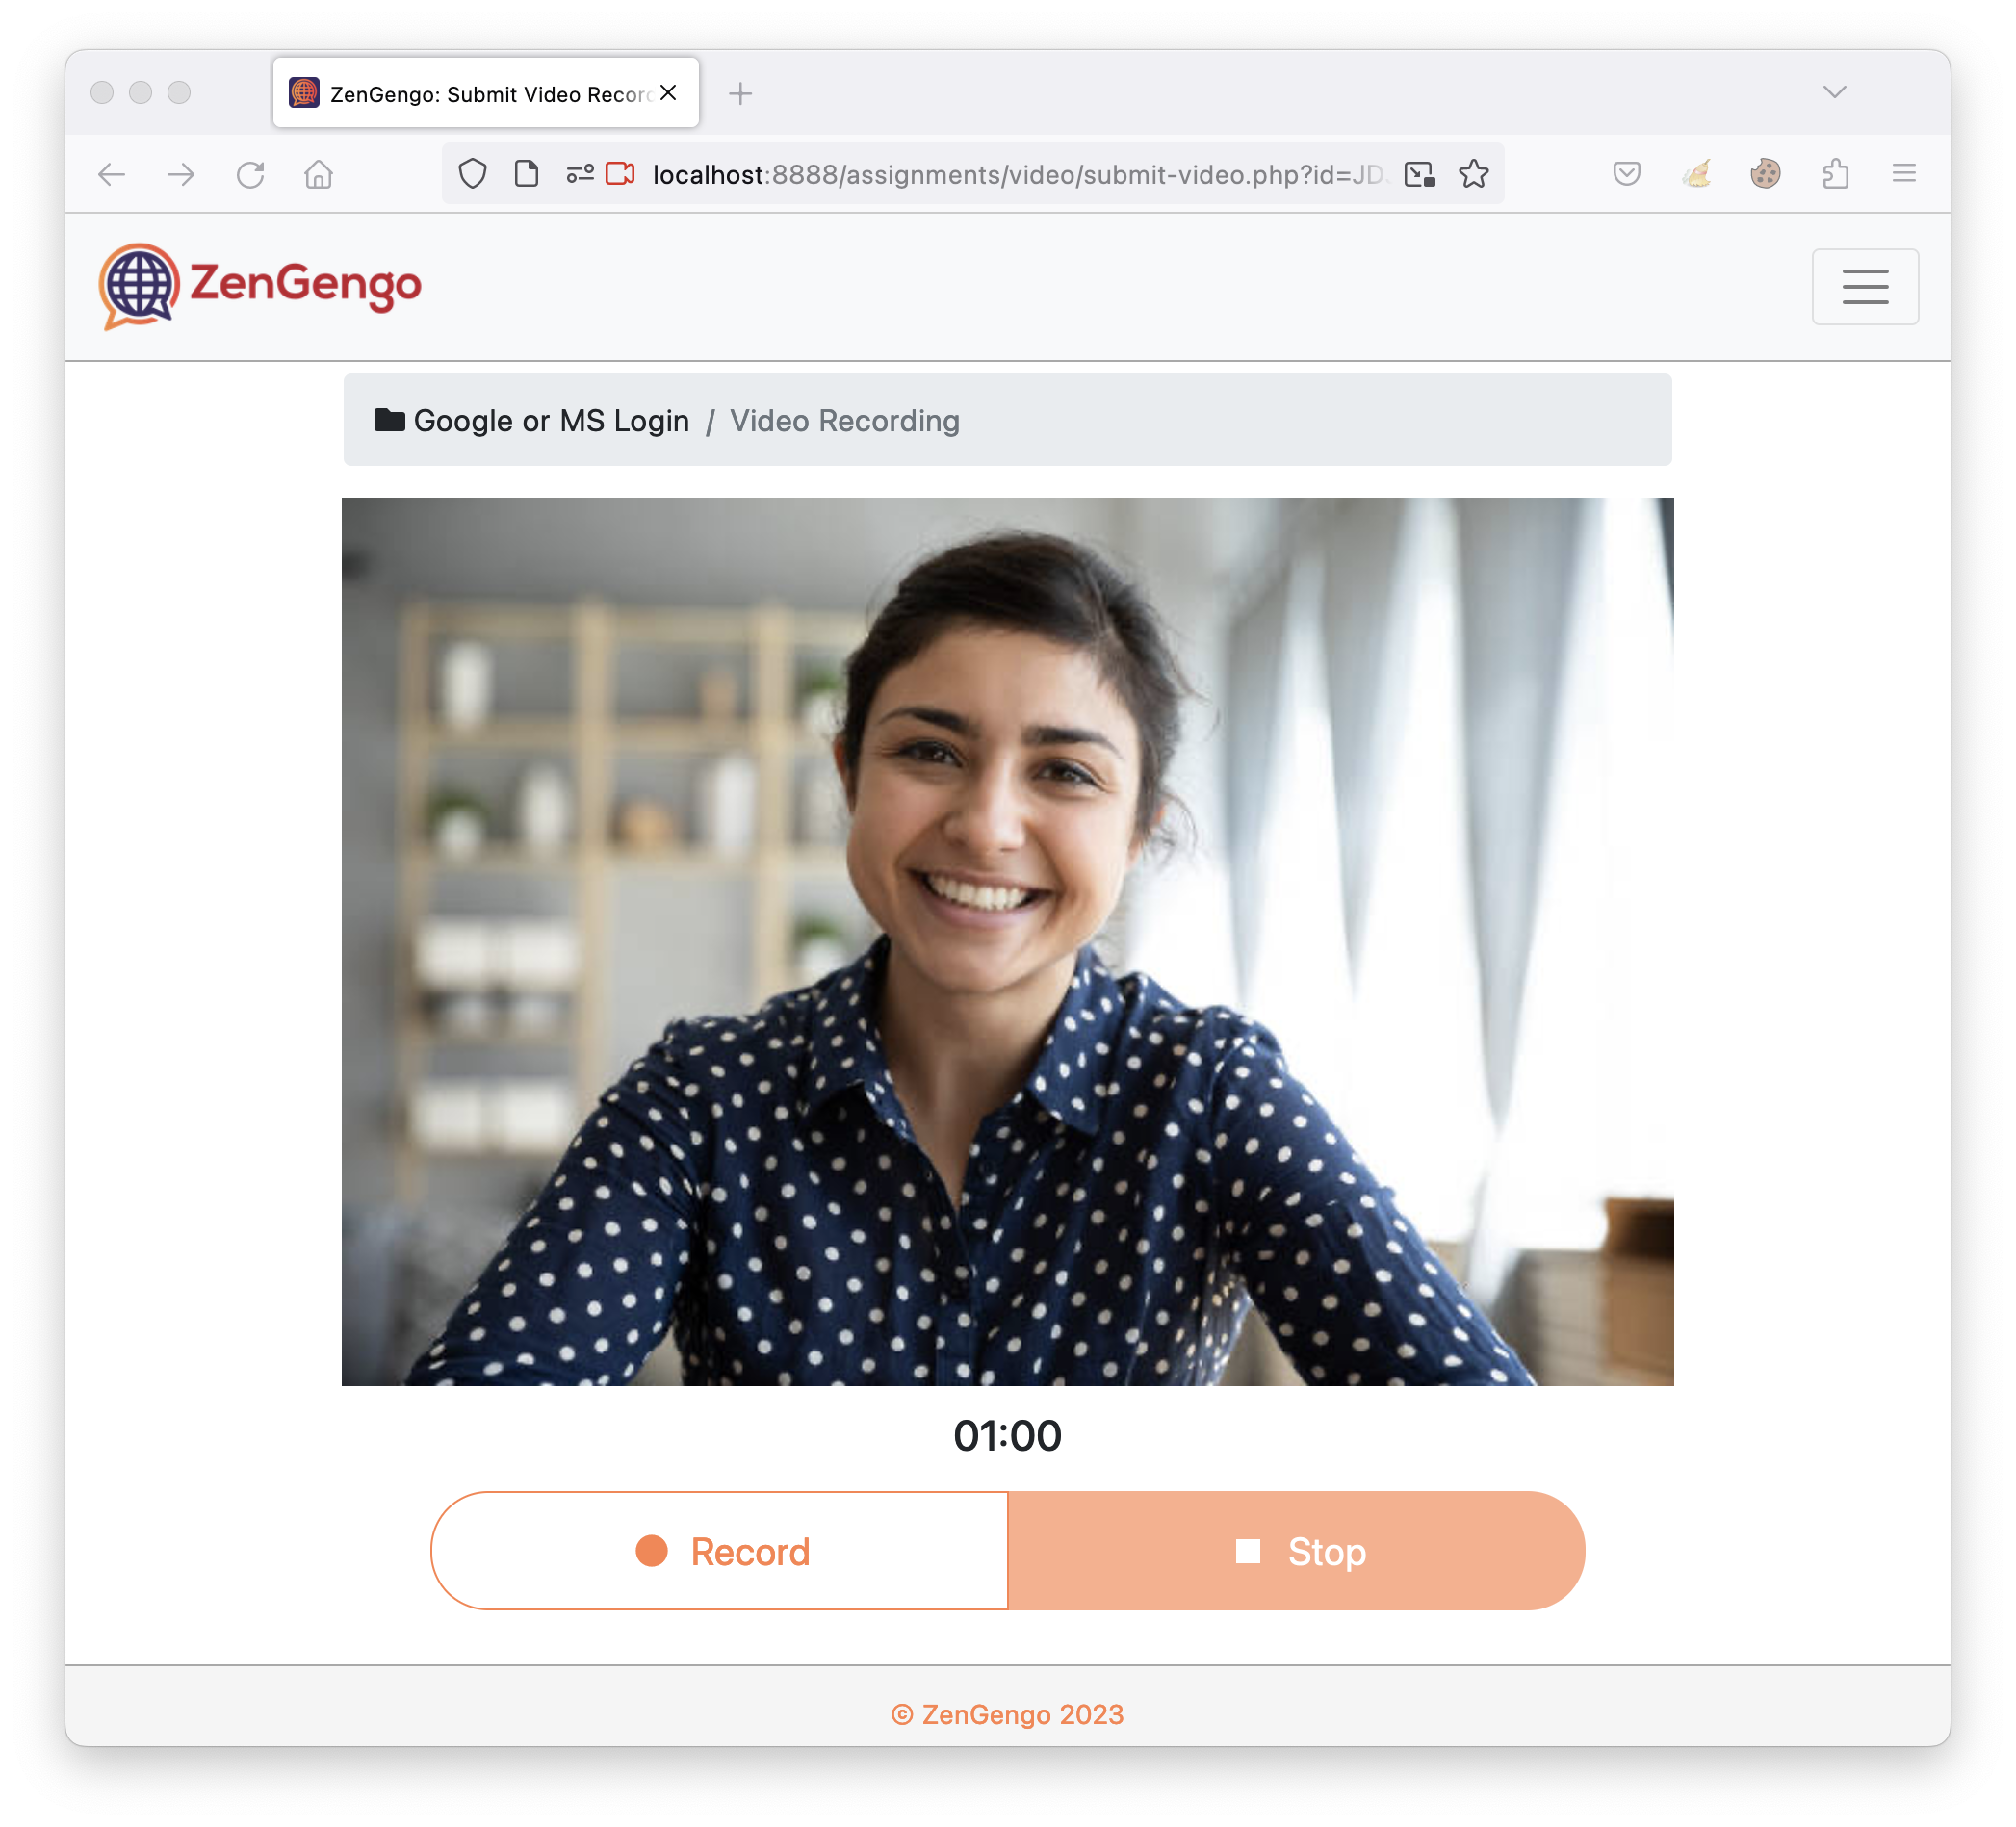Open Firefox application menu
The width and height of the screenshot is (2016, 1827).
pos(1903,174)
